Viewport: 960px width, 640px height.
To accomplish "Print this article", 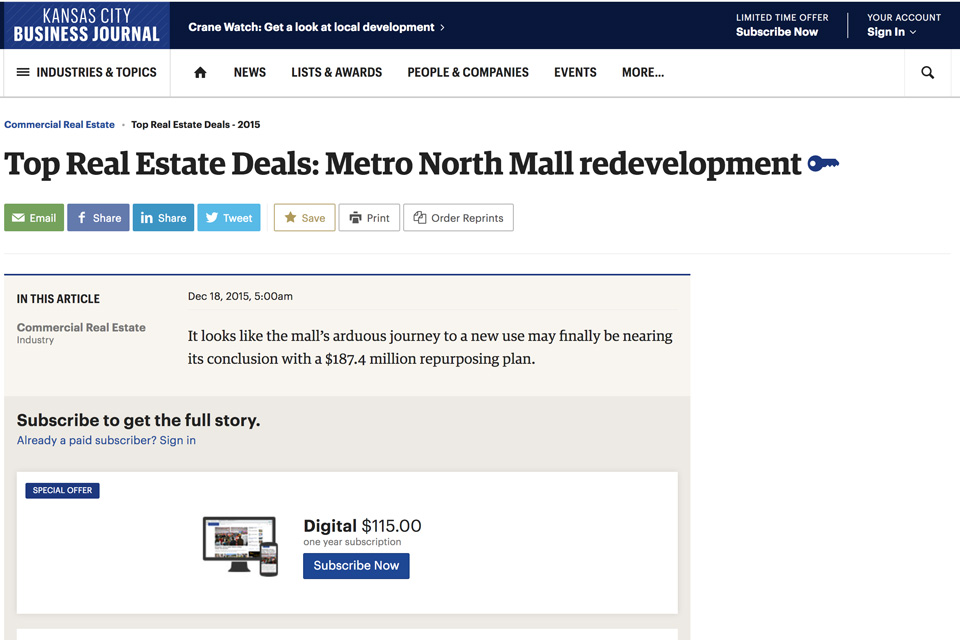I will point(369,217).
